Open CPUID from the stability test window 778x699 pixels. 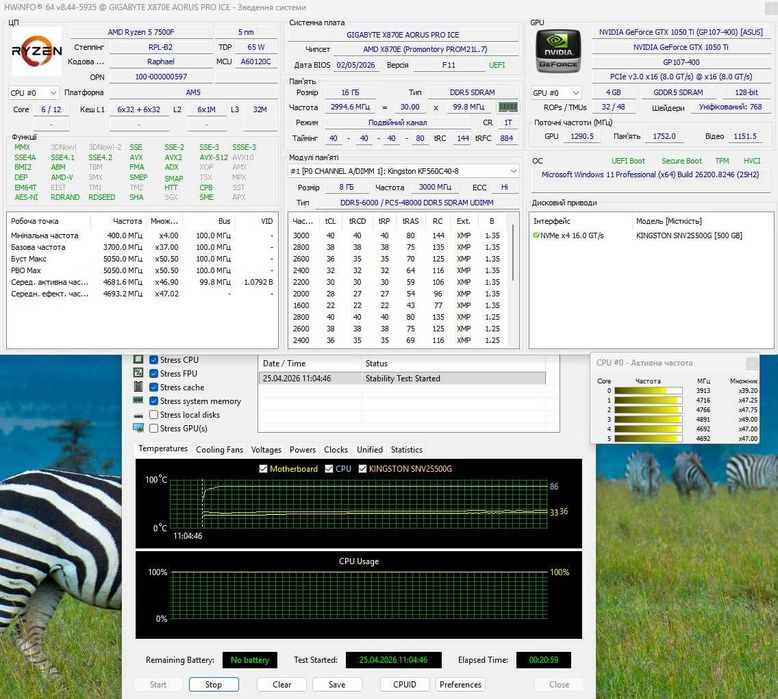405,684
